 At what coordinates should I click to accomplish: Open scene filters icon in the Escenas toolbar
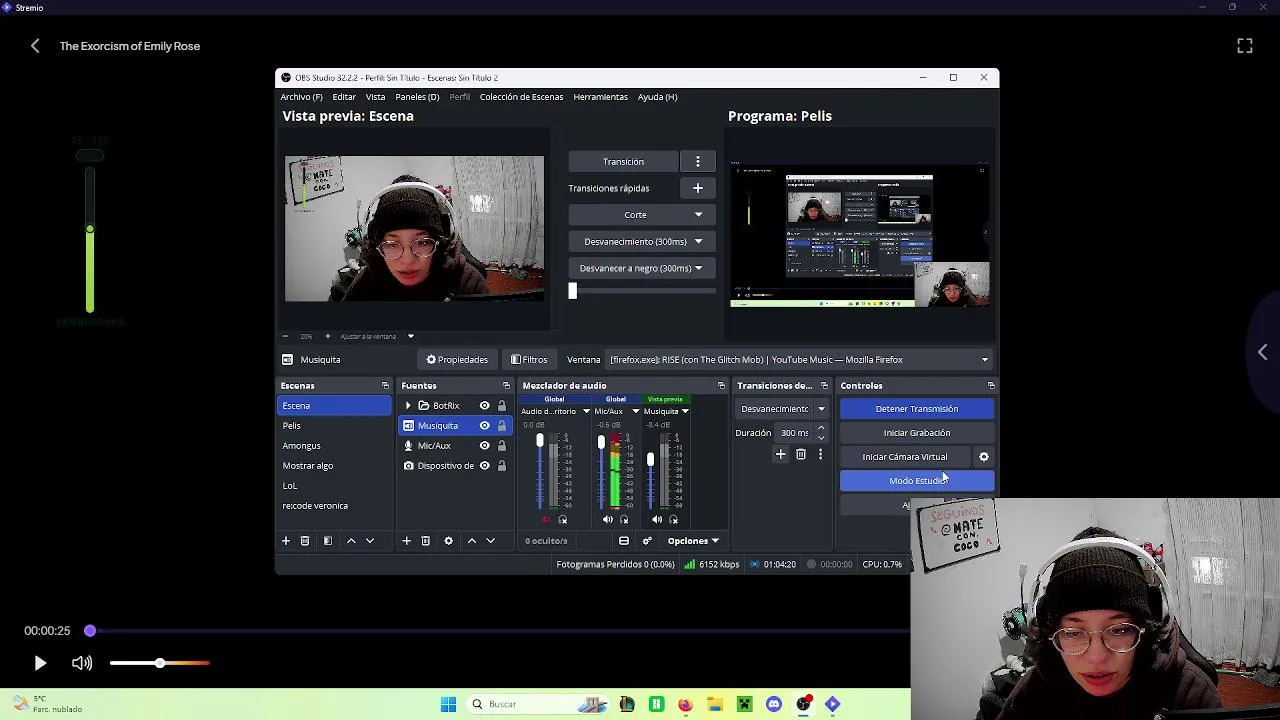point(327,541)
